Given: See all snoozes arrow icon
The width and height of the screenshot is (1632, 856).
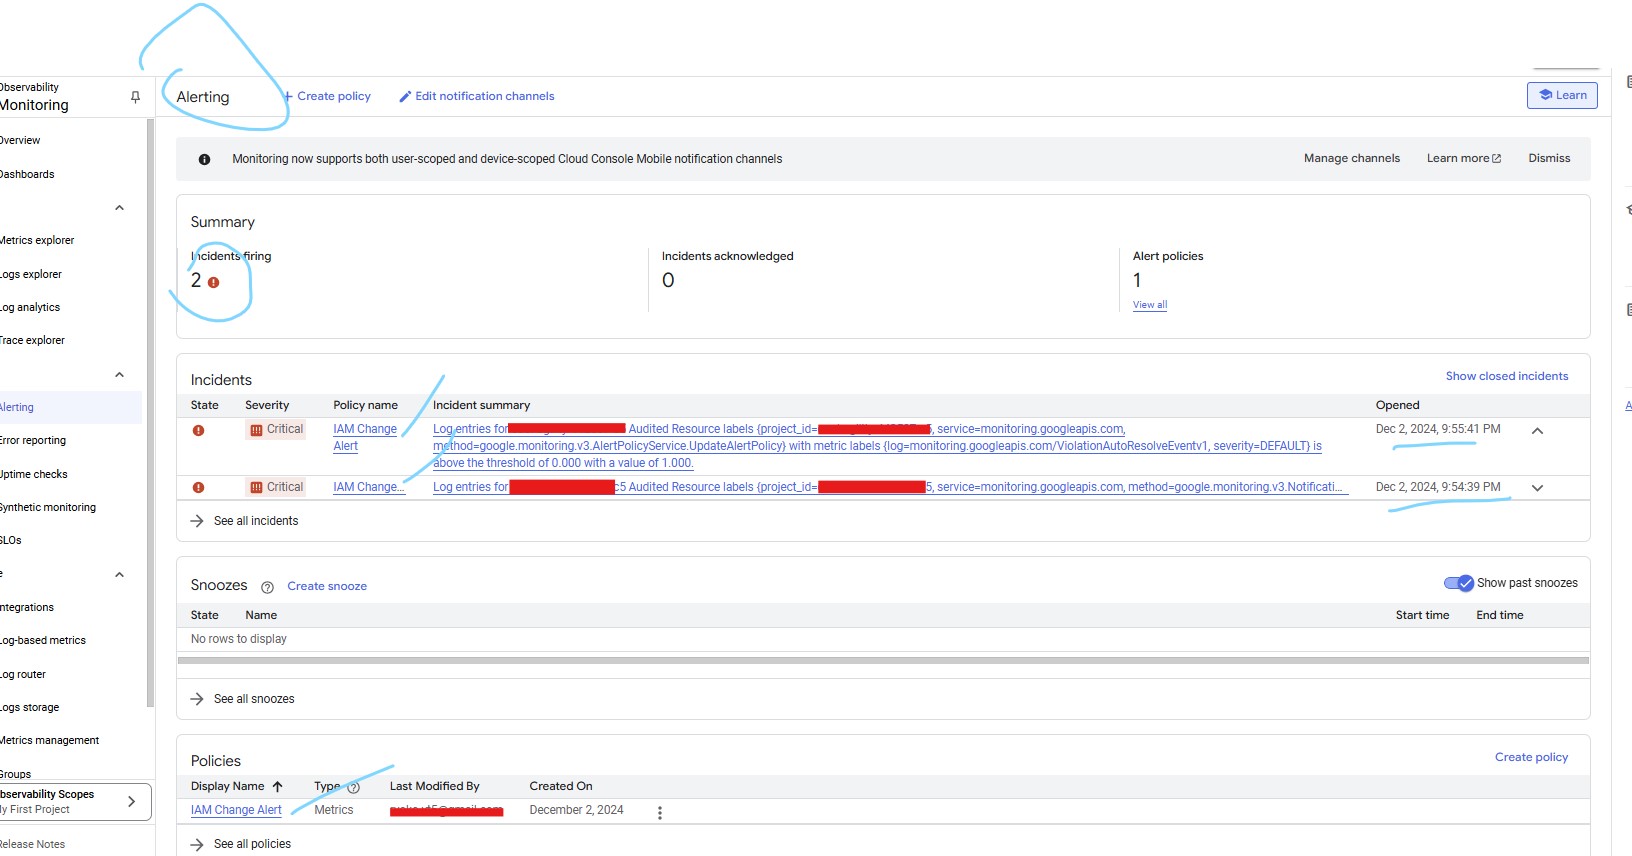Looking at the screenshot, I should click(197, 699).
